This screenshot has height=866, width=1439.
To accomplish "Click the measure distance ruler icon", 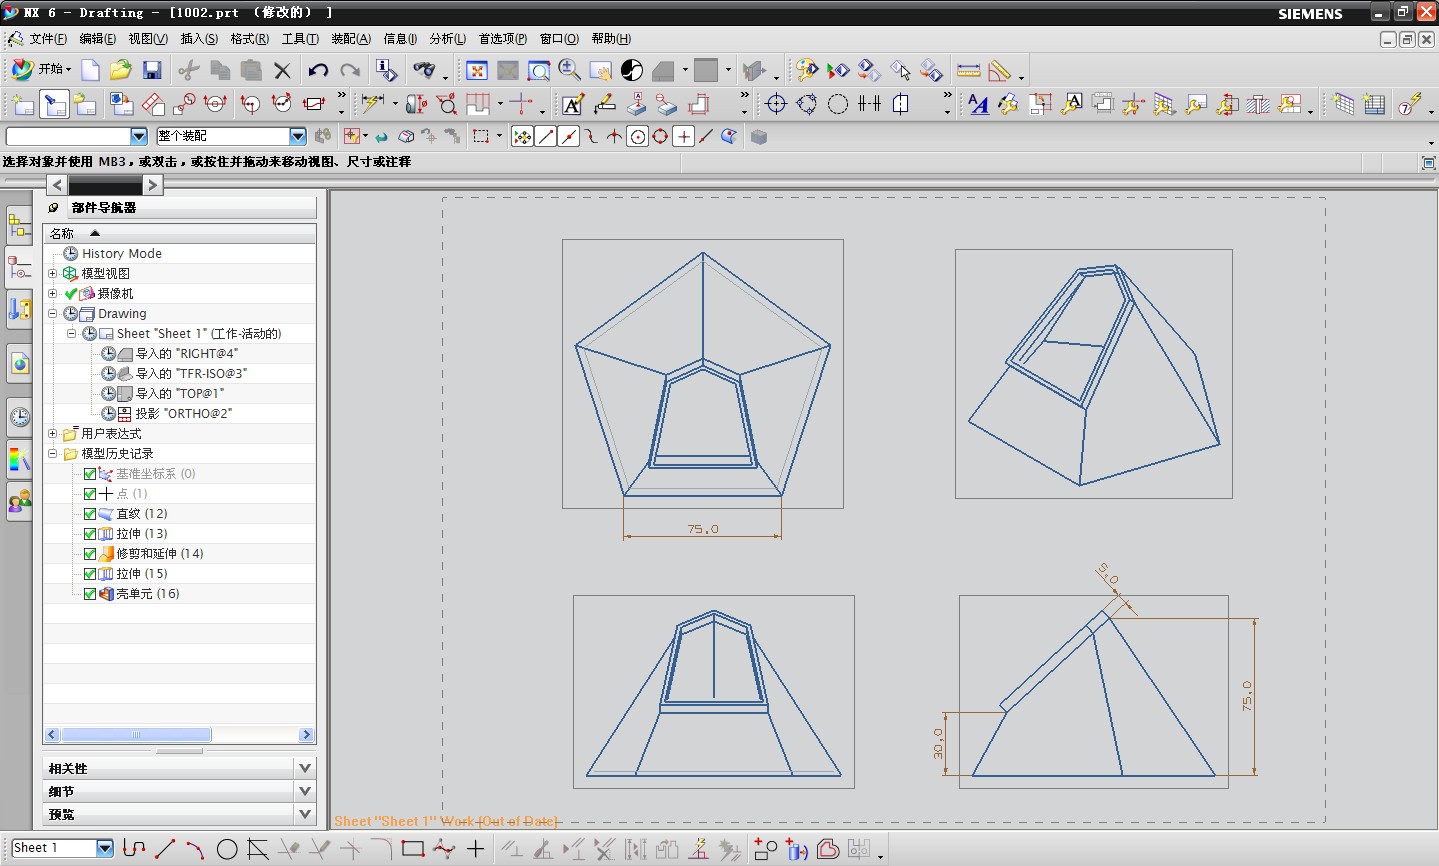I will point(968,70).
